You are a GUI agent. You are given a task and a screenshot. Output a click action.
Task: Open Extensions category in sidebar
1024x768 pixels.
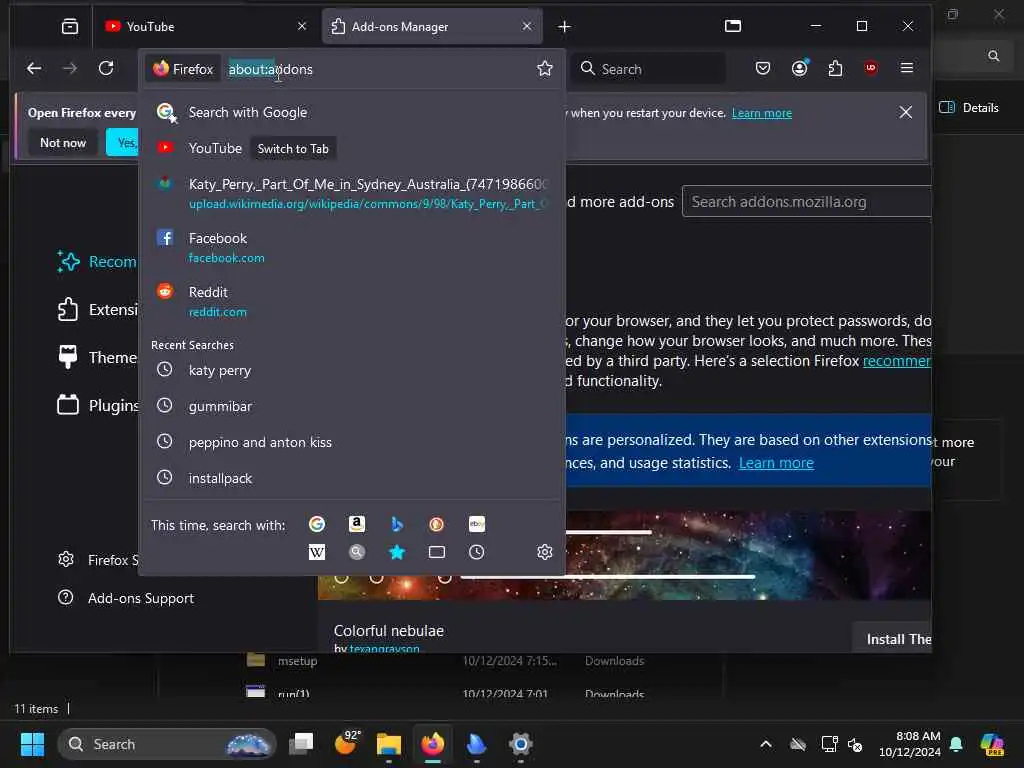(97, 310)
